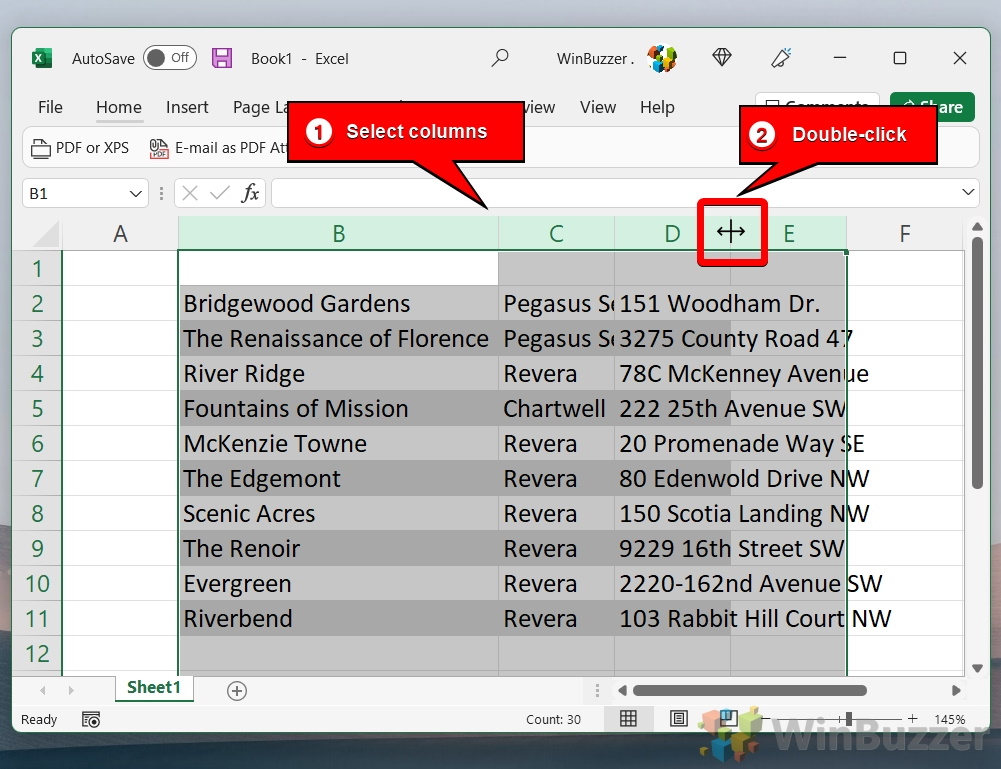The height and width of the screenshot is (769, 1001).
Task: Click the McKenzie Towne cell
Action: pos(338,444)
